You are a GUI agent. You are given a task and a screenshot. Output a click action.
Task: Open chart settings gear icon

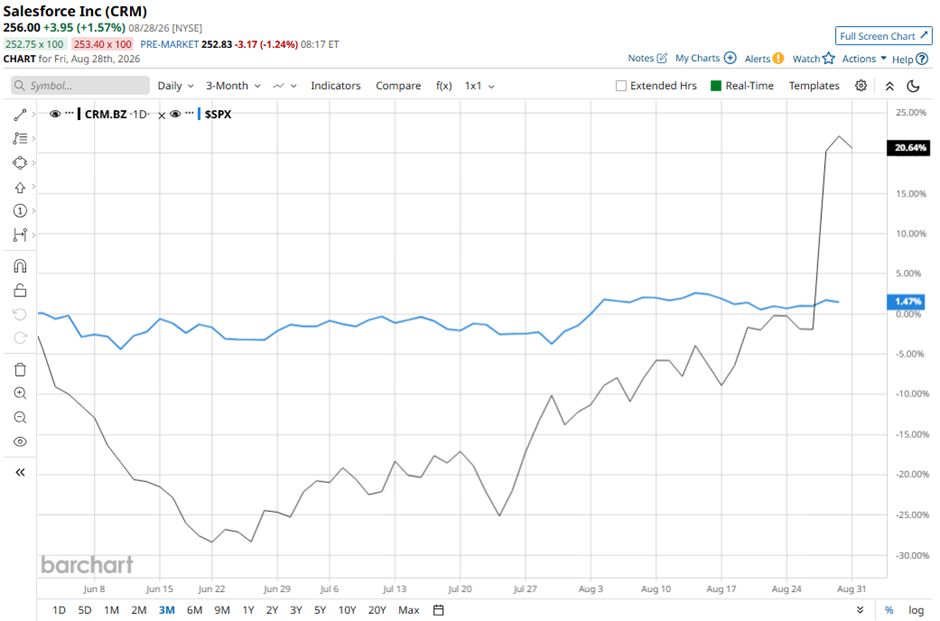[x=861, y=86]
